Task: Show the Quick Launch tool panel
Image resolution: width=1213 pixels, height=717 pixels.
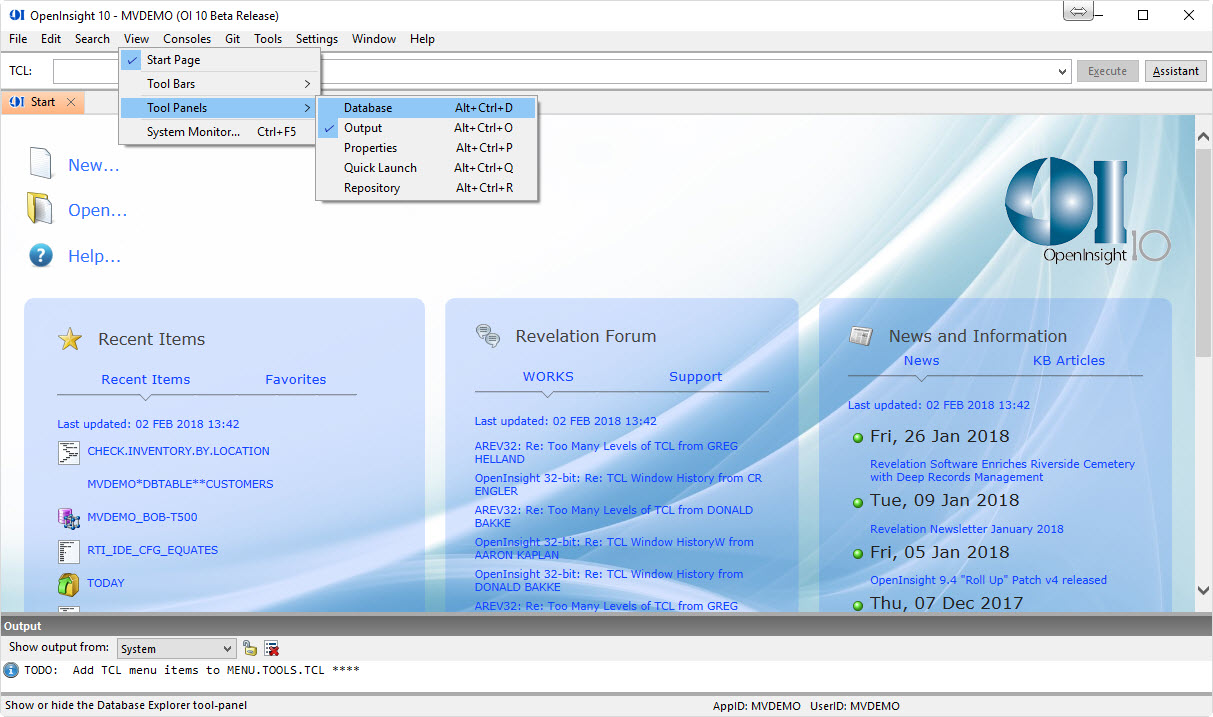Action: coord(427,168)
